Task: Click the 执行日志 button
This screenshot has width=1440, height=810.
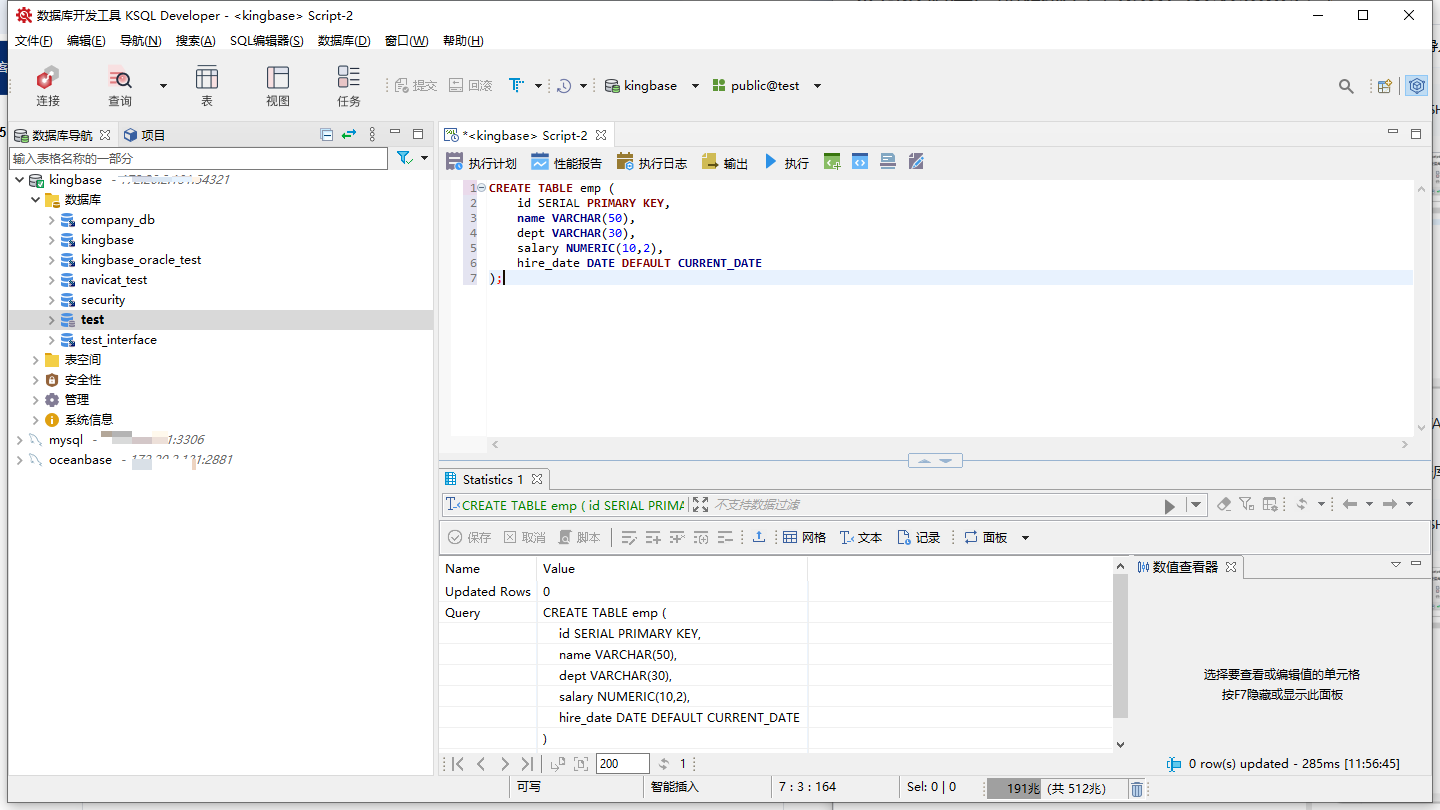Action: [652, 162]
